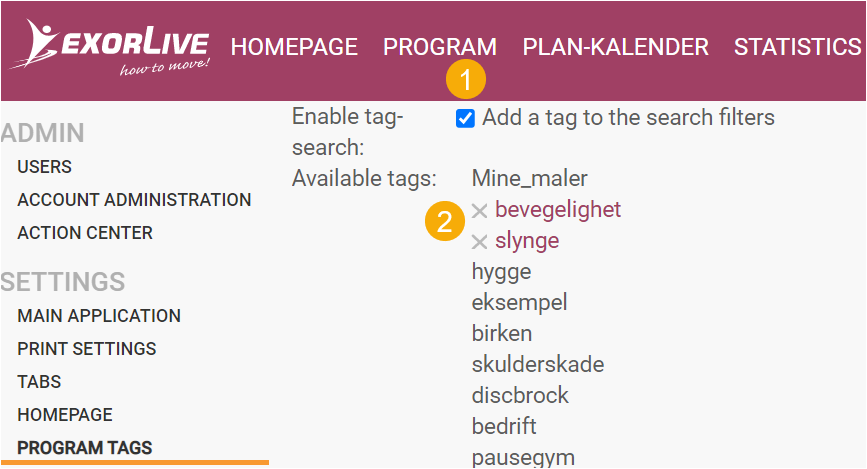Go to PLAN-KALENDER in top navigation
This screenshot has width=867, height=469.
click(x=615, y=47)
